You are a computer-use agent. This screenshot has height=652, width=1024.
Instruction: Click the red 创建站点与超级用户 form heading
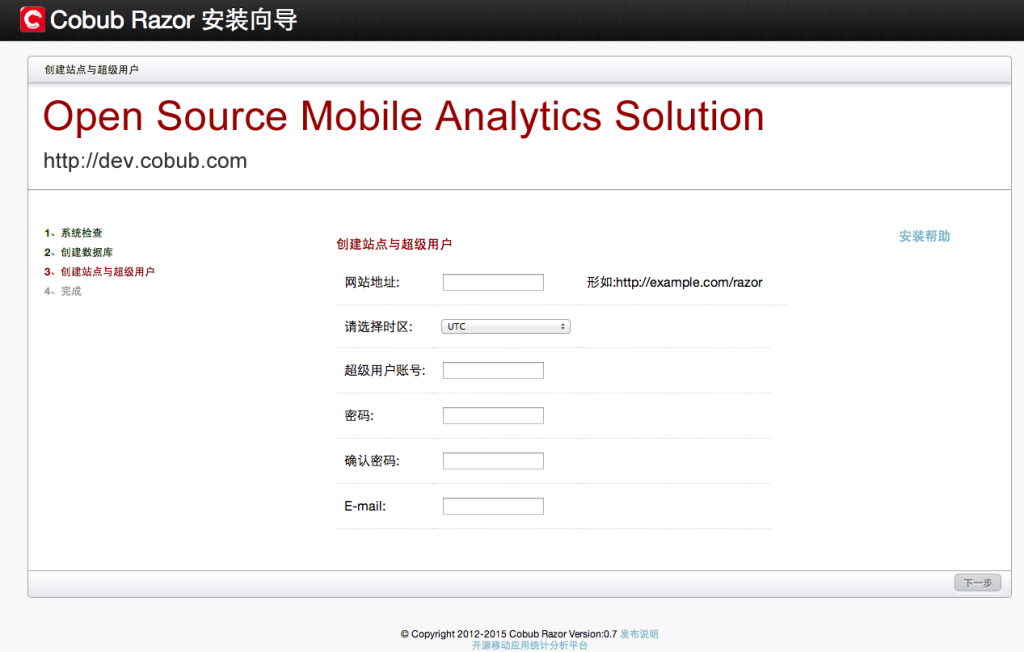pos(394,244)
